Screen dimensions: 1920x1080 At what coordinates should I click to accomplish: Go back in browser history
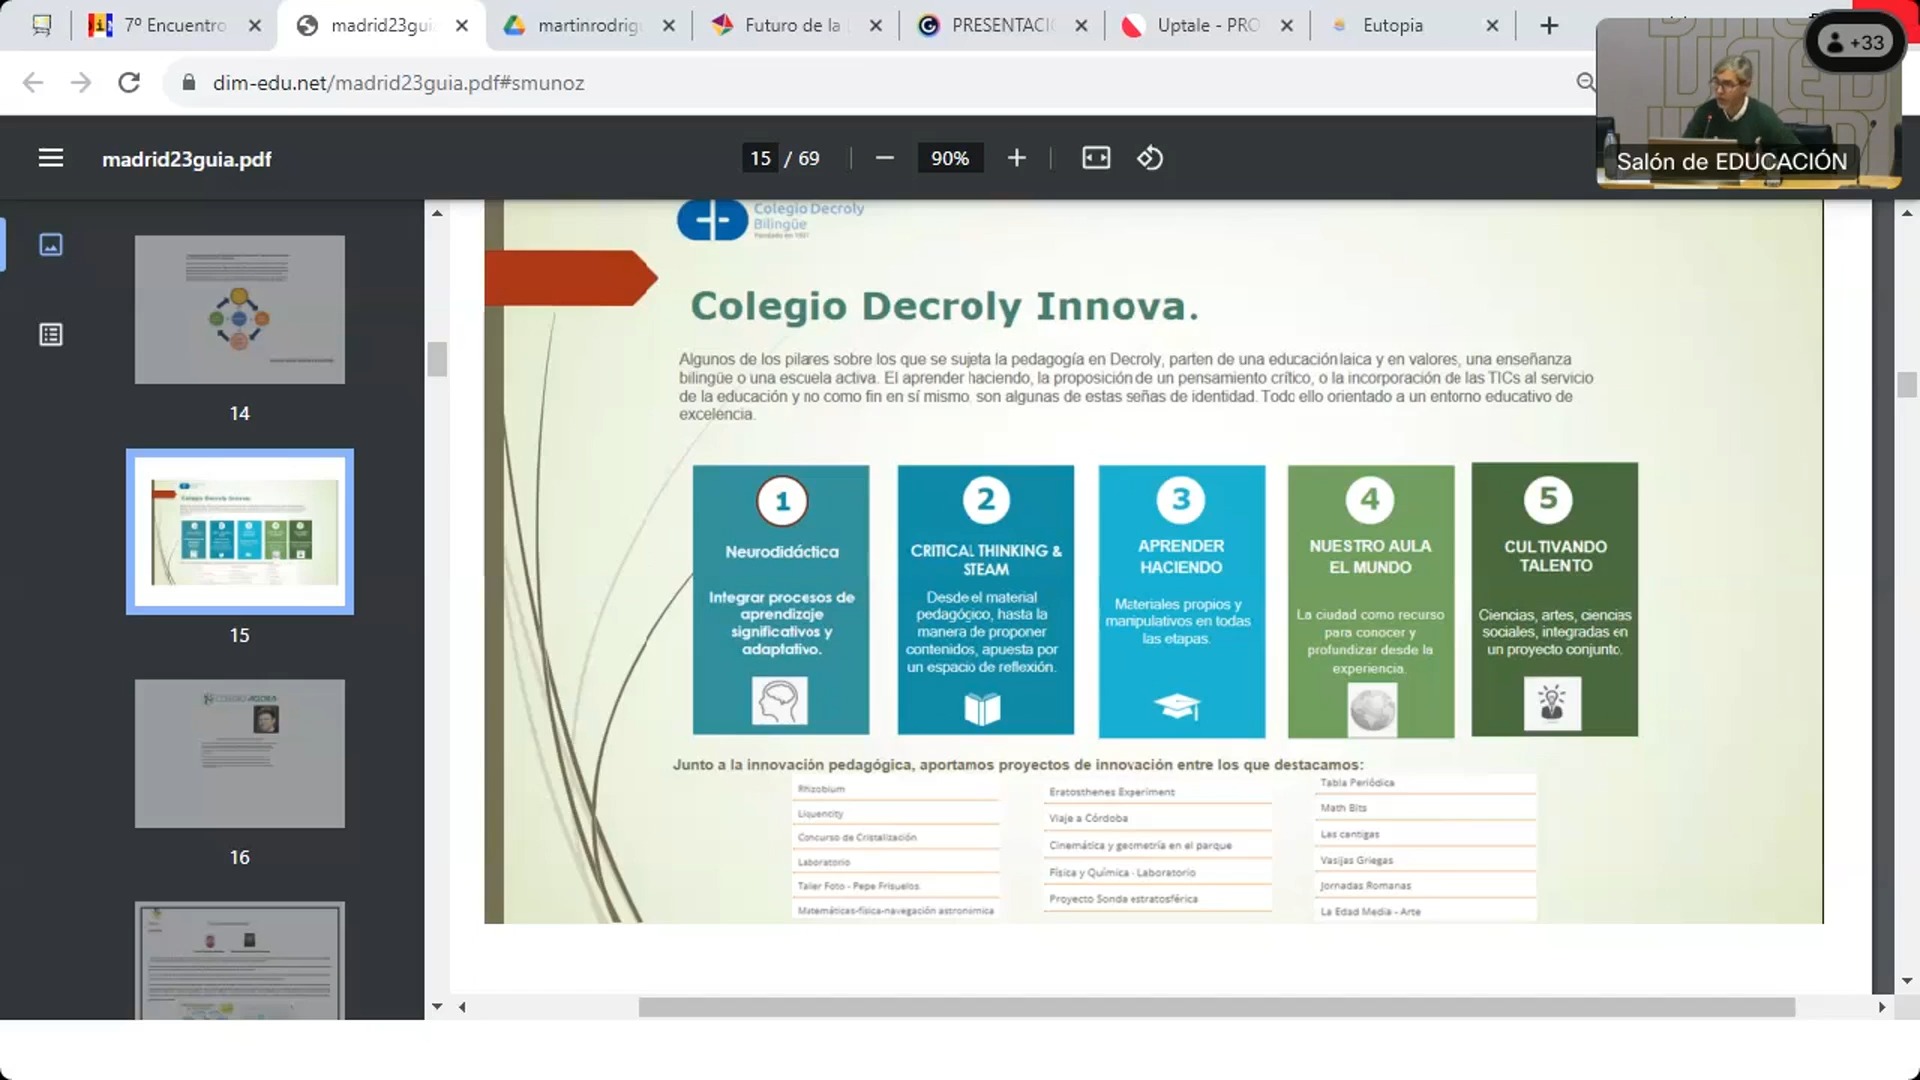pyautogui.click(x=33, y=83)
